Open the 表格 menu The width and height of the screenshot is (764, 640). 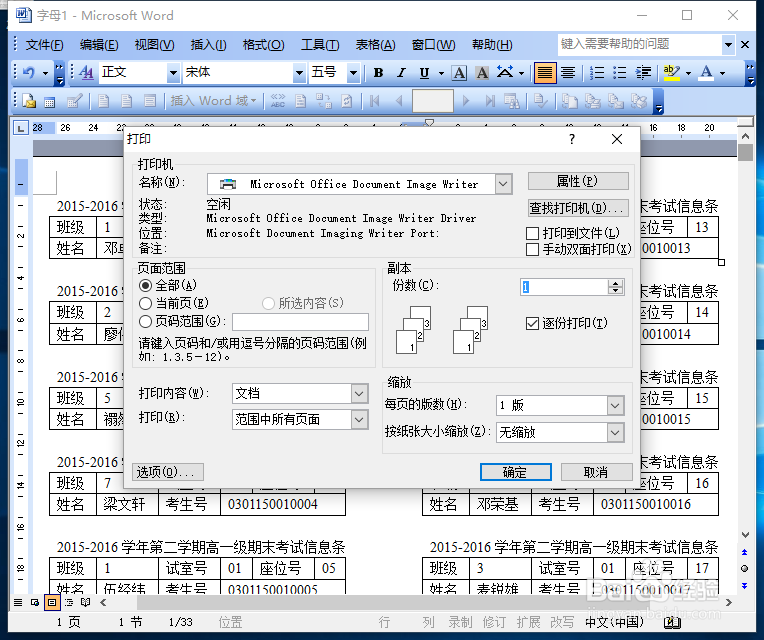coord(375,45)
